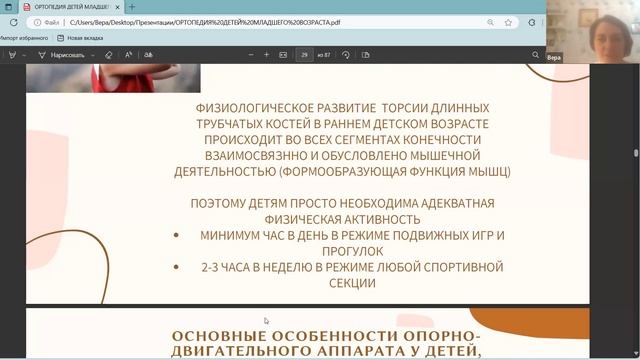This screenshot has width=640, height=360.
Task: Click the line 2-3 ЧАСА В НЕДЕЛЮ
Action: coord(352,267)
